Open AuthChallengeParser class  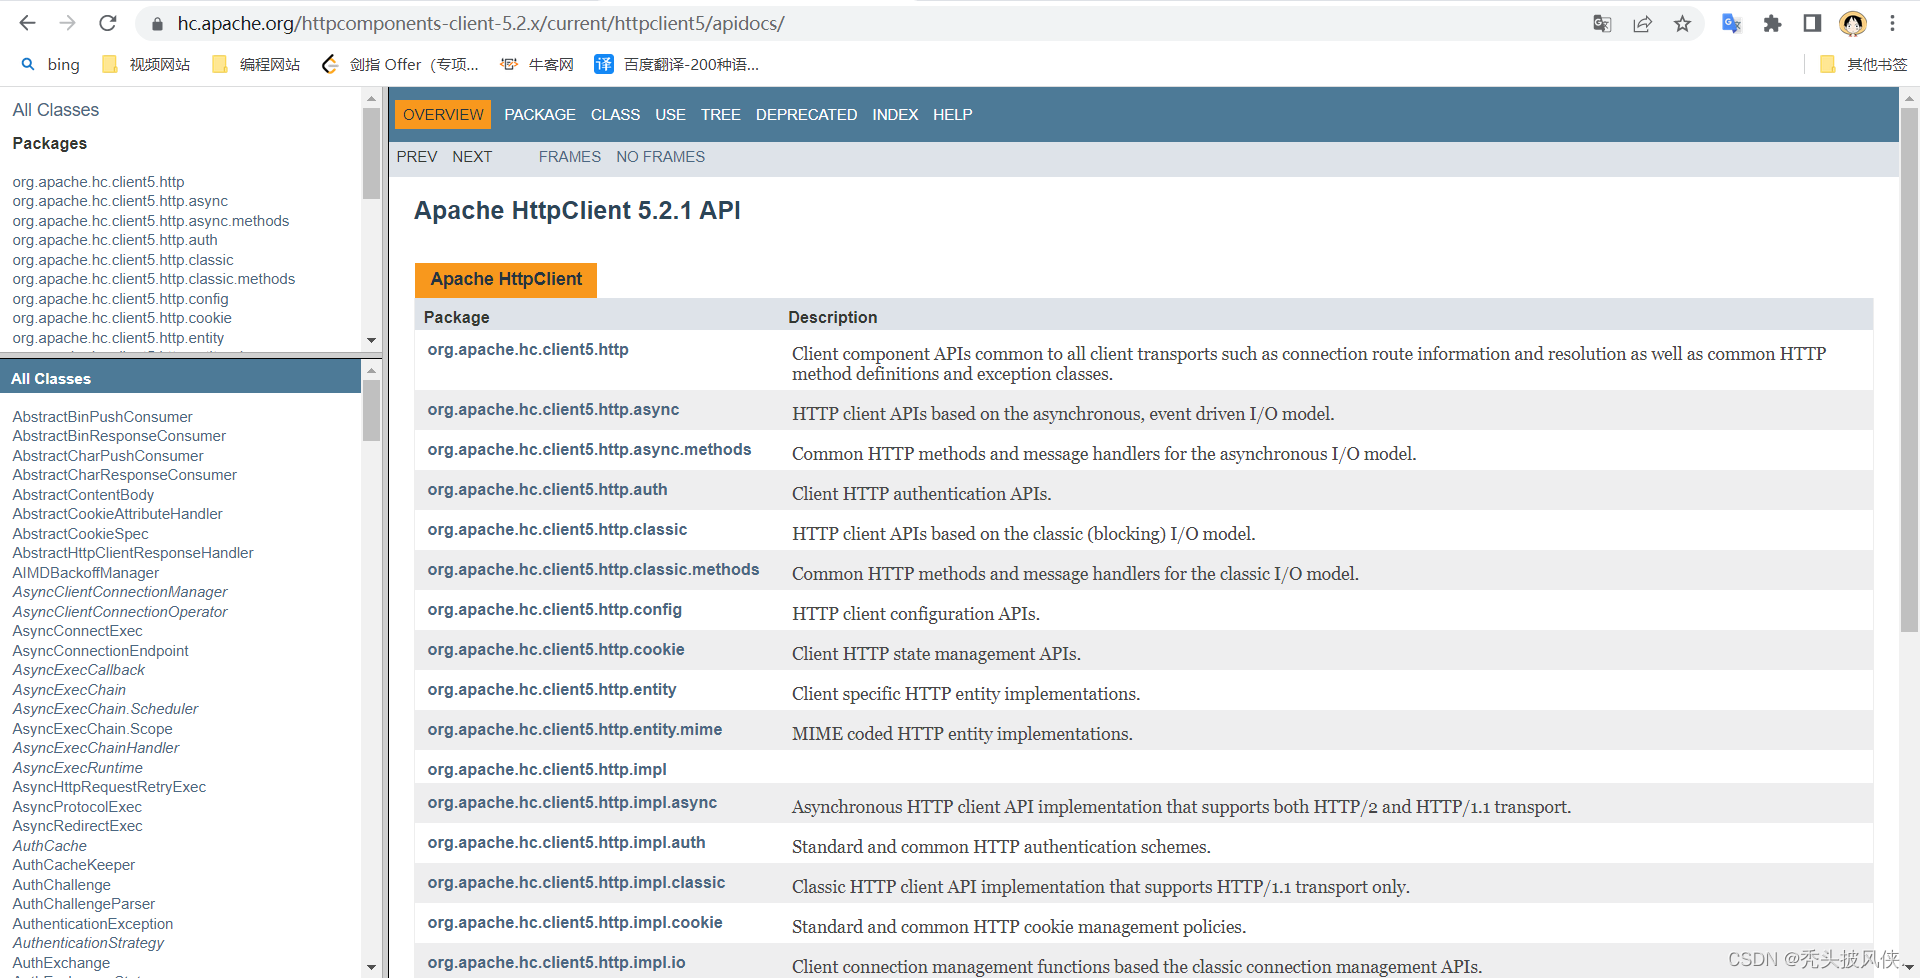(x=84, y=904)
